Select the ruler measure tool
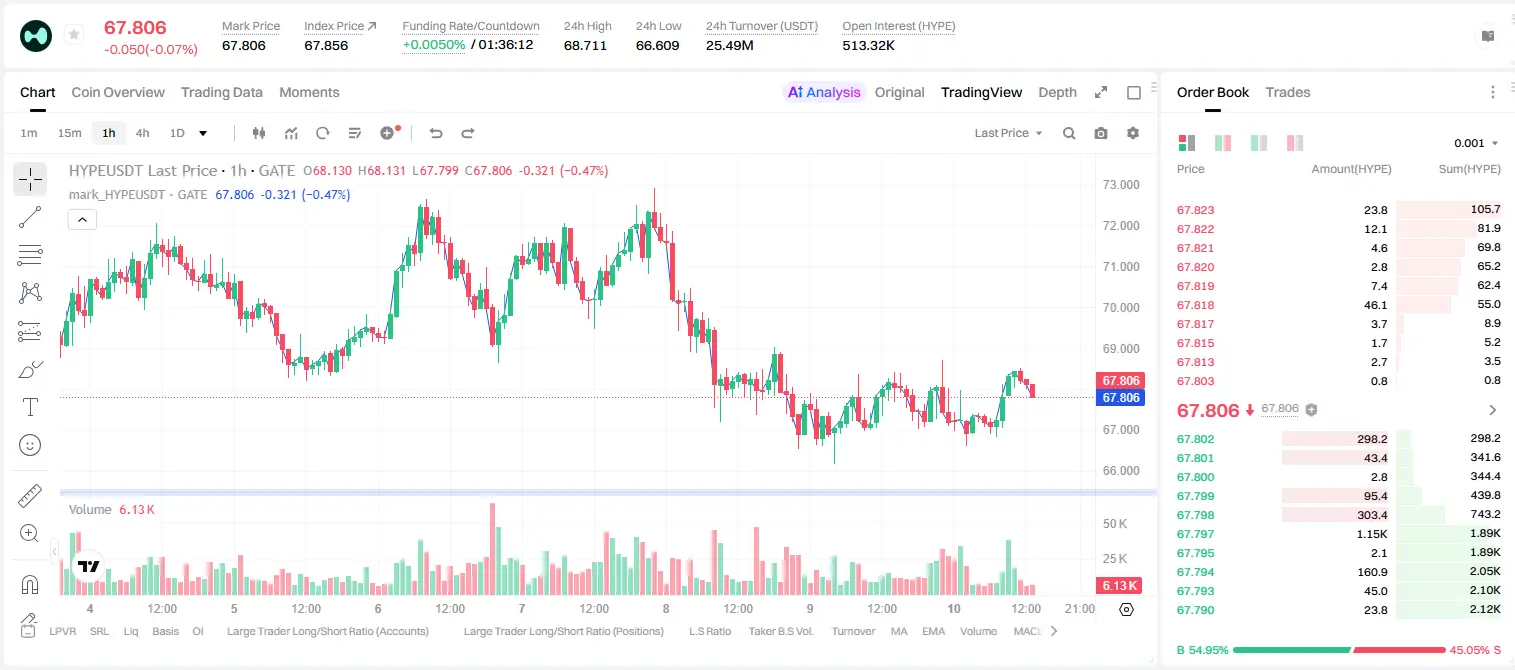 (30, 496)
